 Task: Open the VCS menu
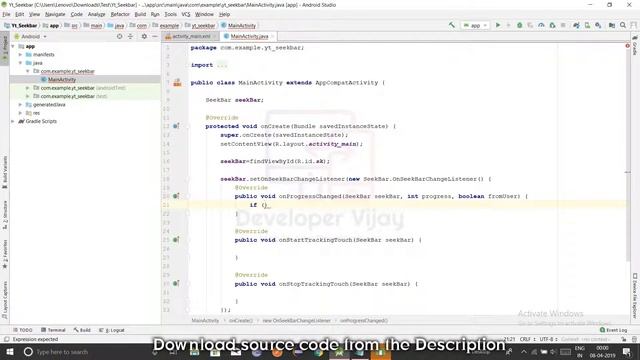click(x=186, y=14)
